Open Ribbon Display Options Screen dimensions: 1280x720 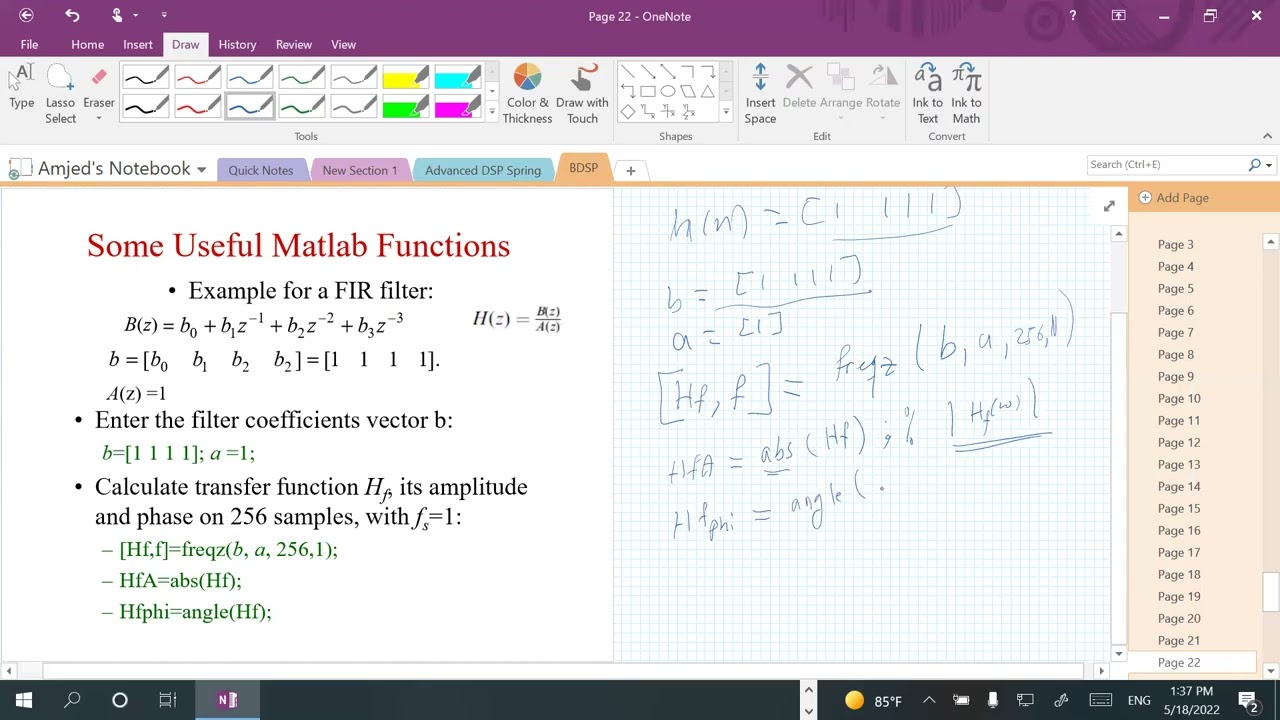tap(1119, 15)
